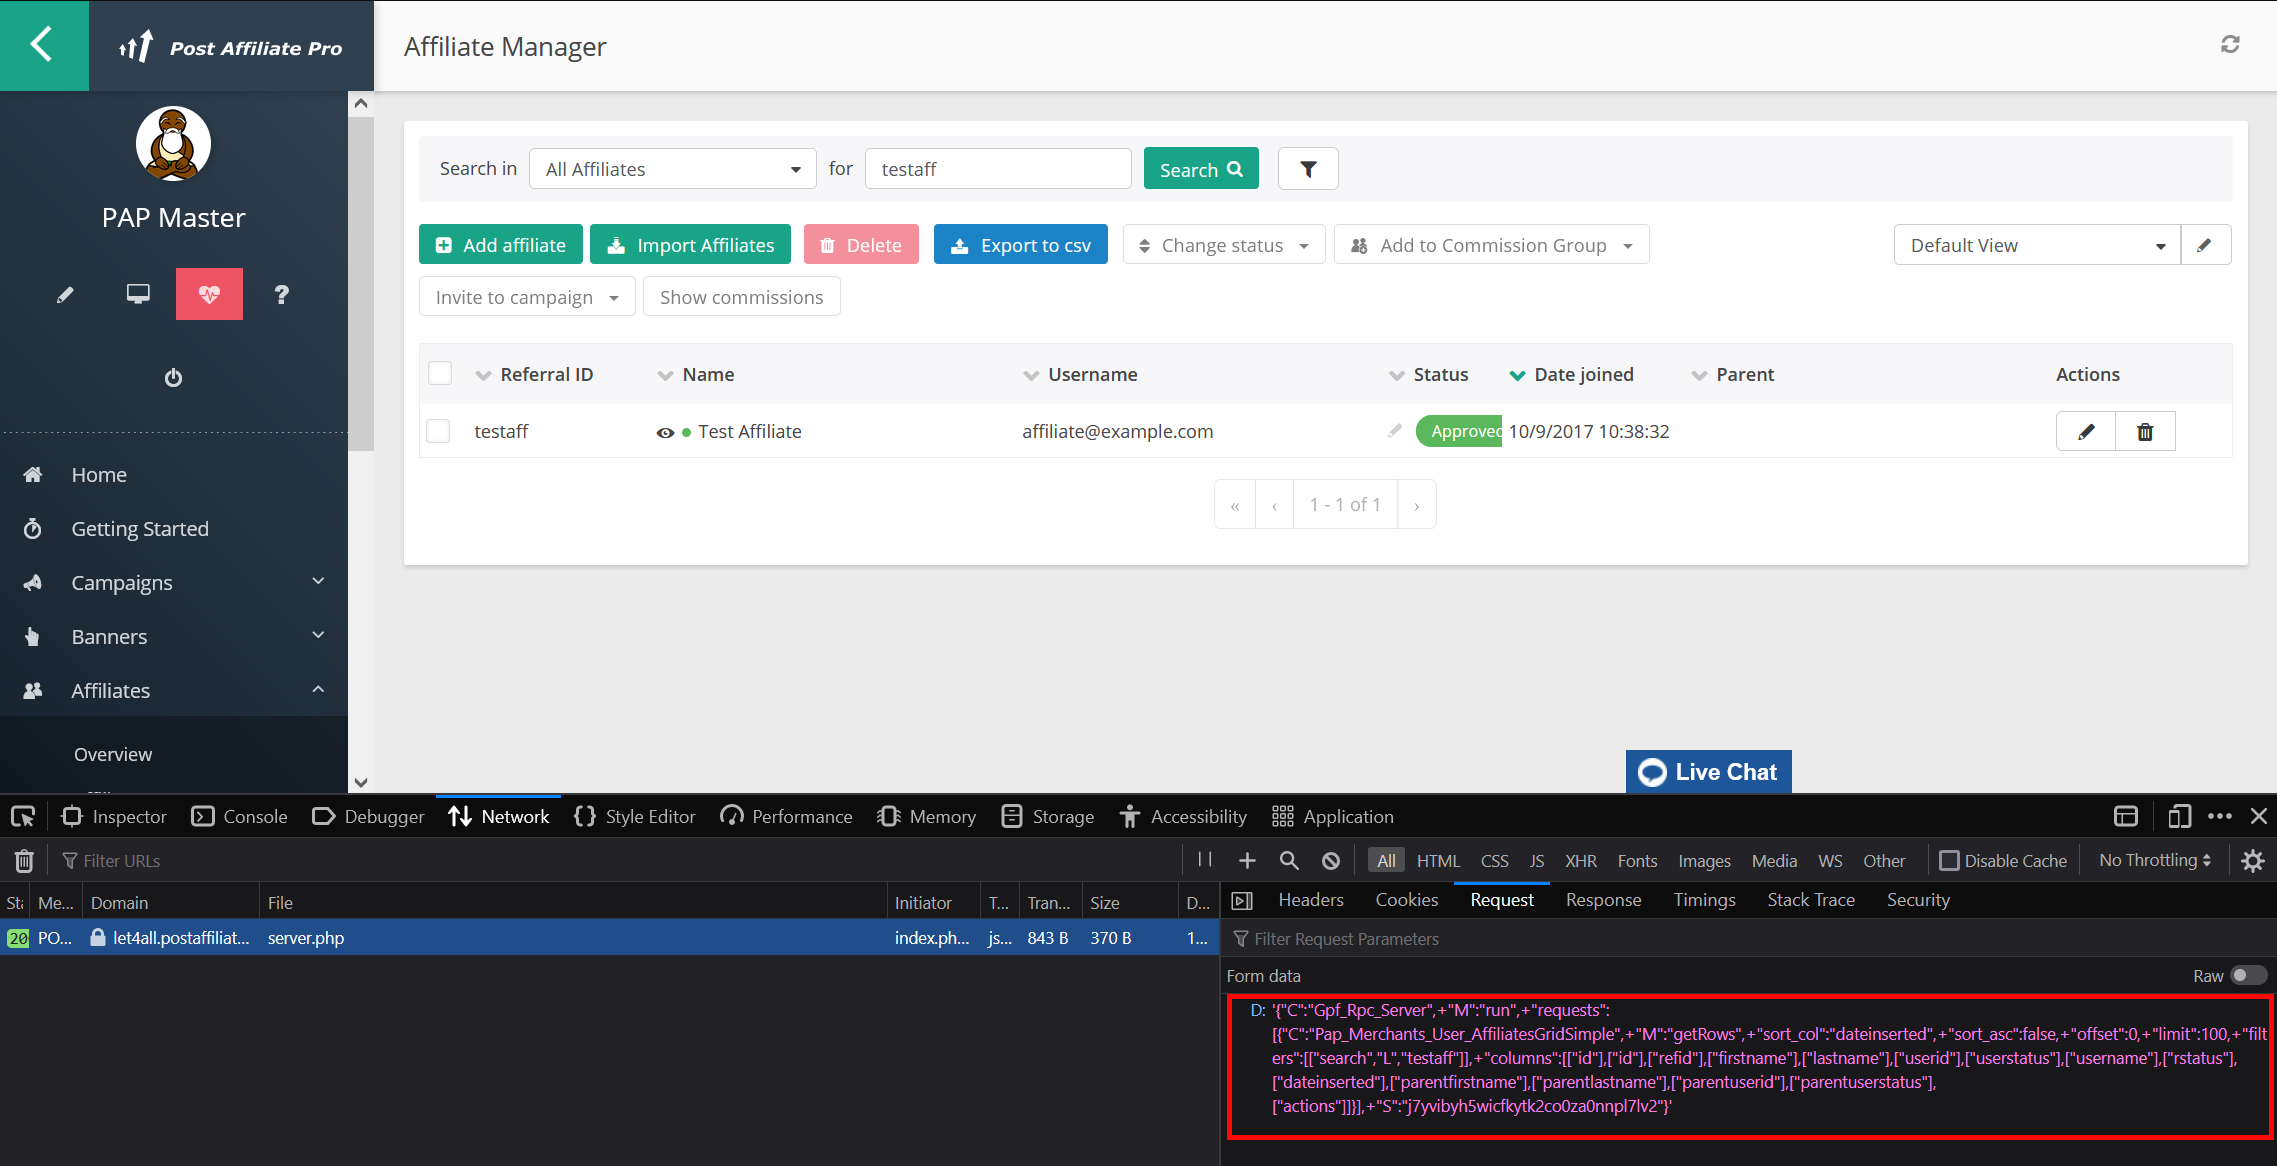The image size is (2277, 1166).
Task: Click the red heartbeat icon in sidebar
Action: click(209, 294)
